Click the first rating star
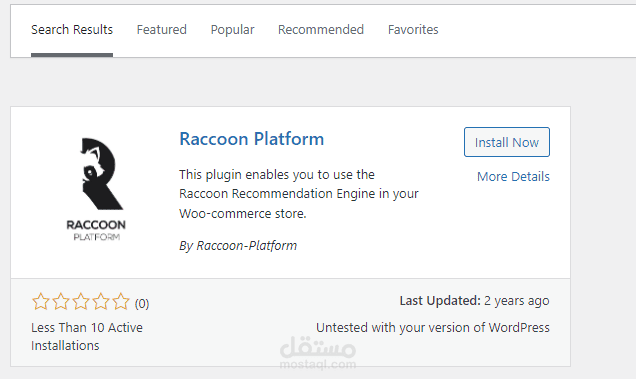 coord(41,301)
